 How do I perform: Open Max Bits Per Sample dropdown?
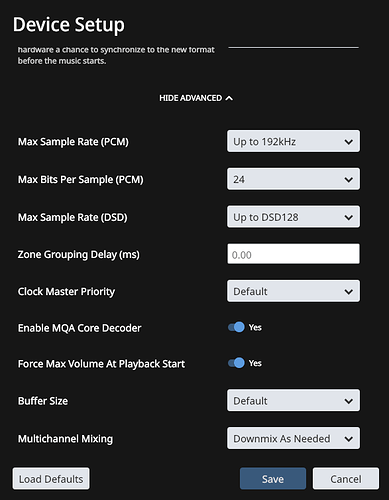pyautogui.click(x=293, y=179)
